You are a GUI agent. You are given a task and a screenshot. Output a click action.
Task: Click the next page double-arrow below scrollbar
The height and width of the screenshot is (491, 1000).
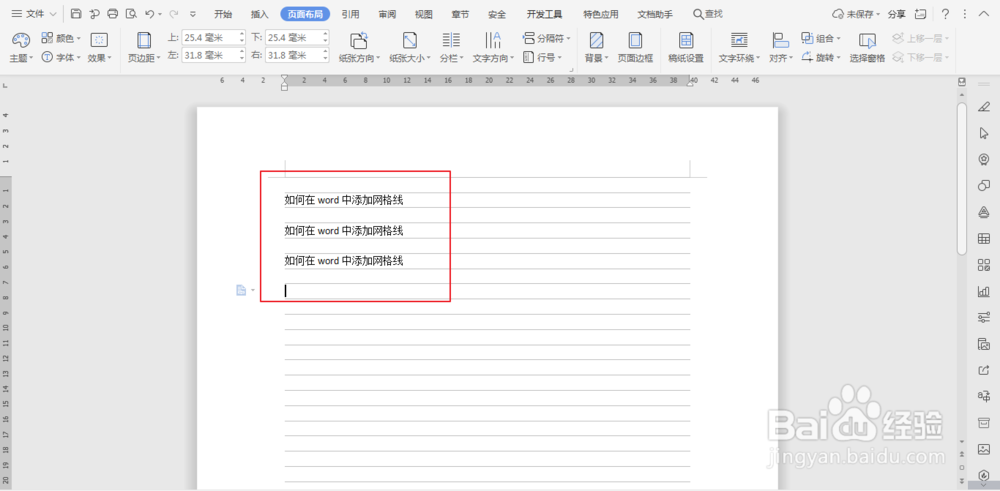(962, 481)
